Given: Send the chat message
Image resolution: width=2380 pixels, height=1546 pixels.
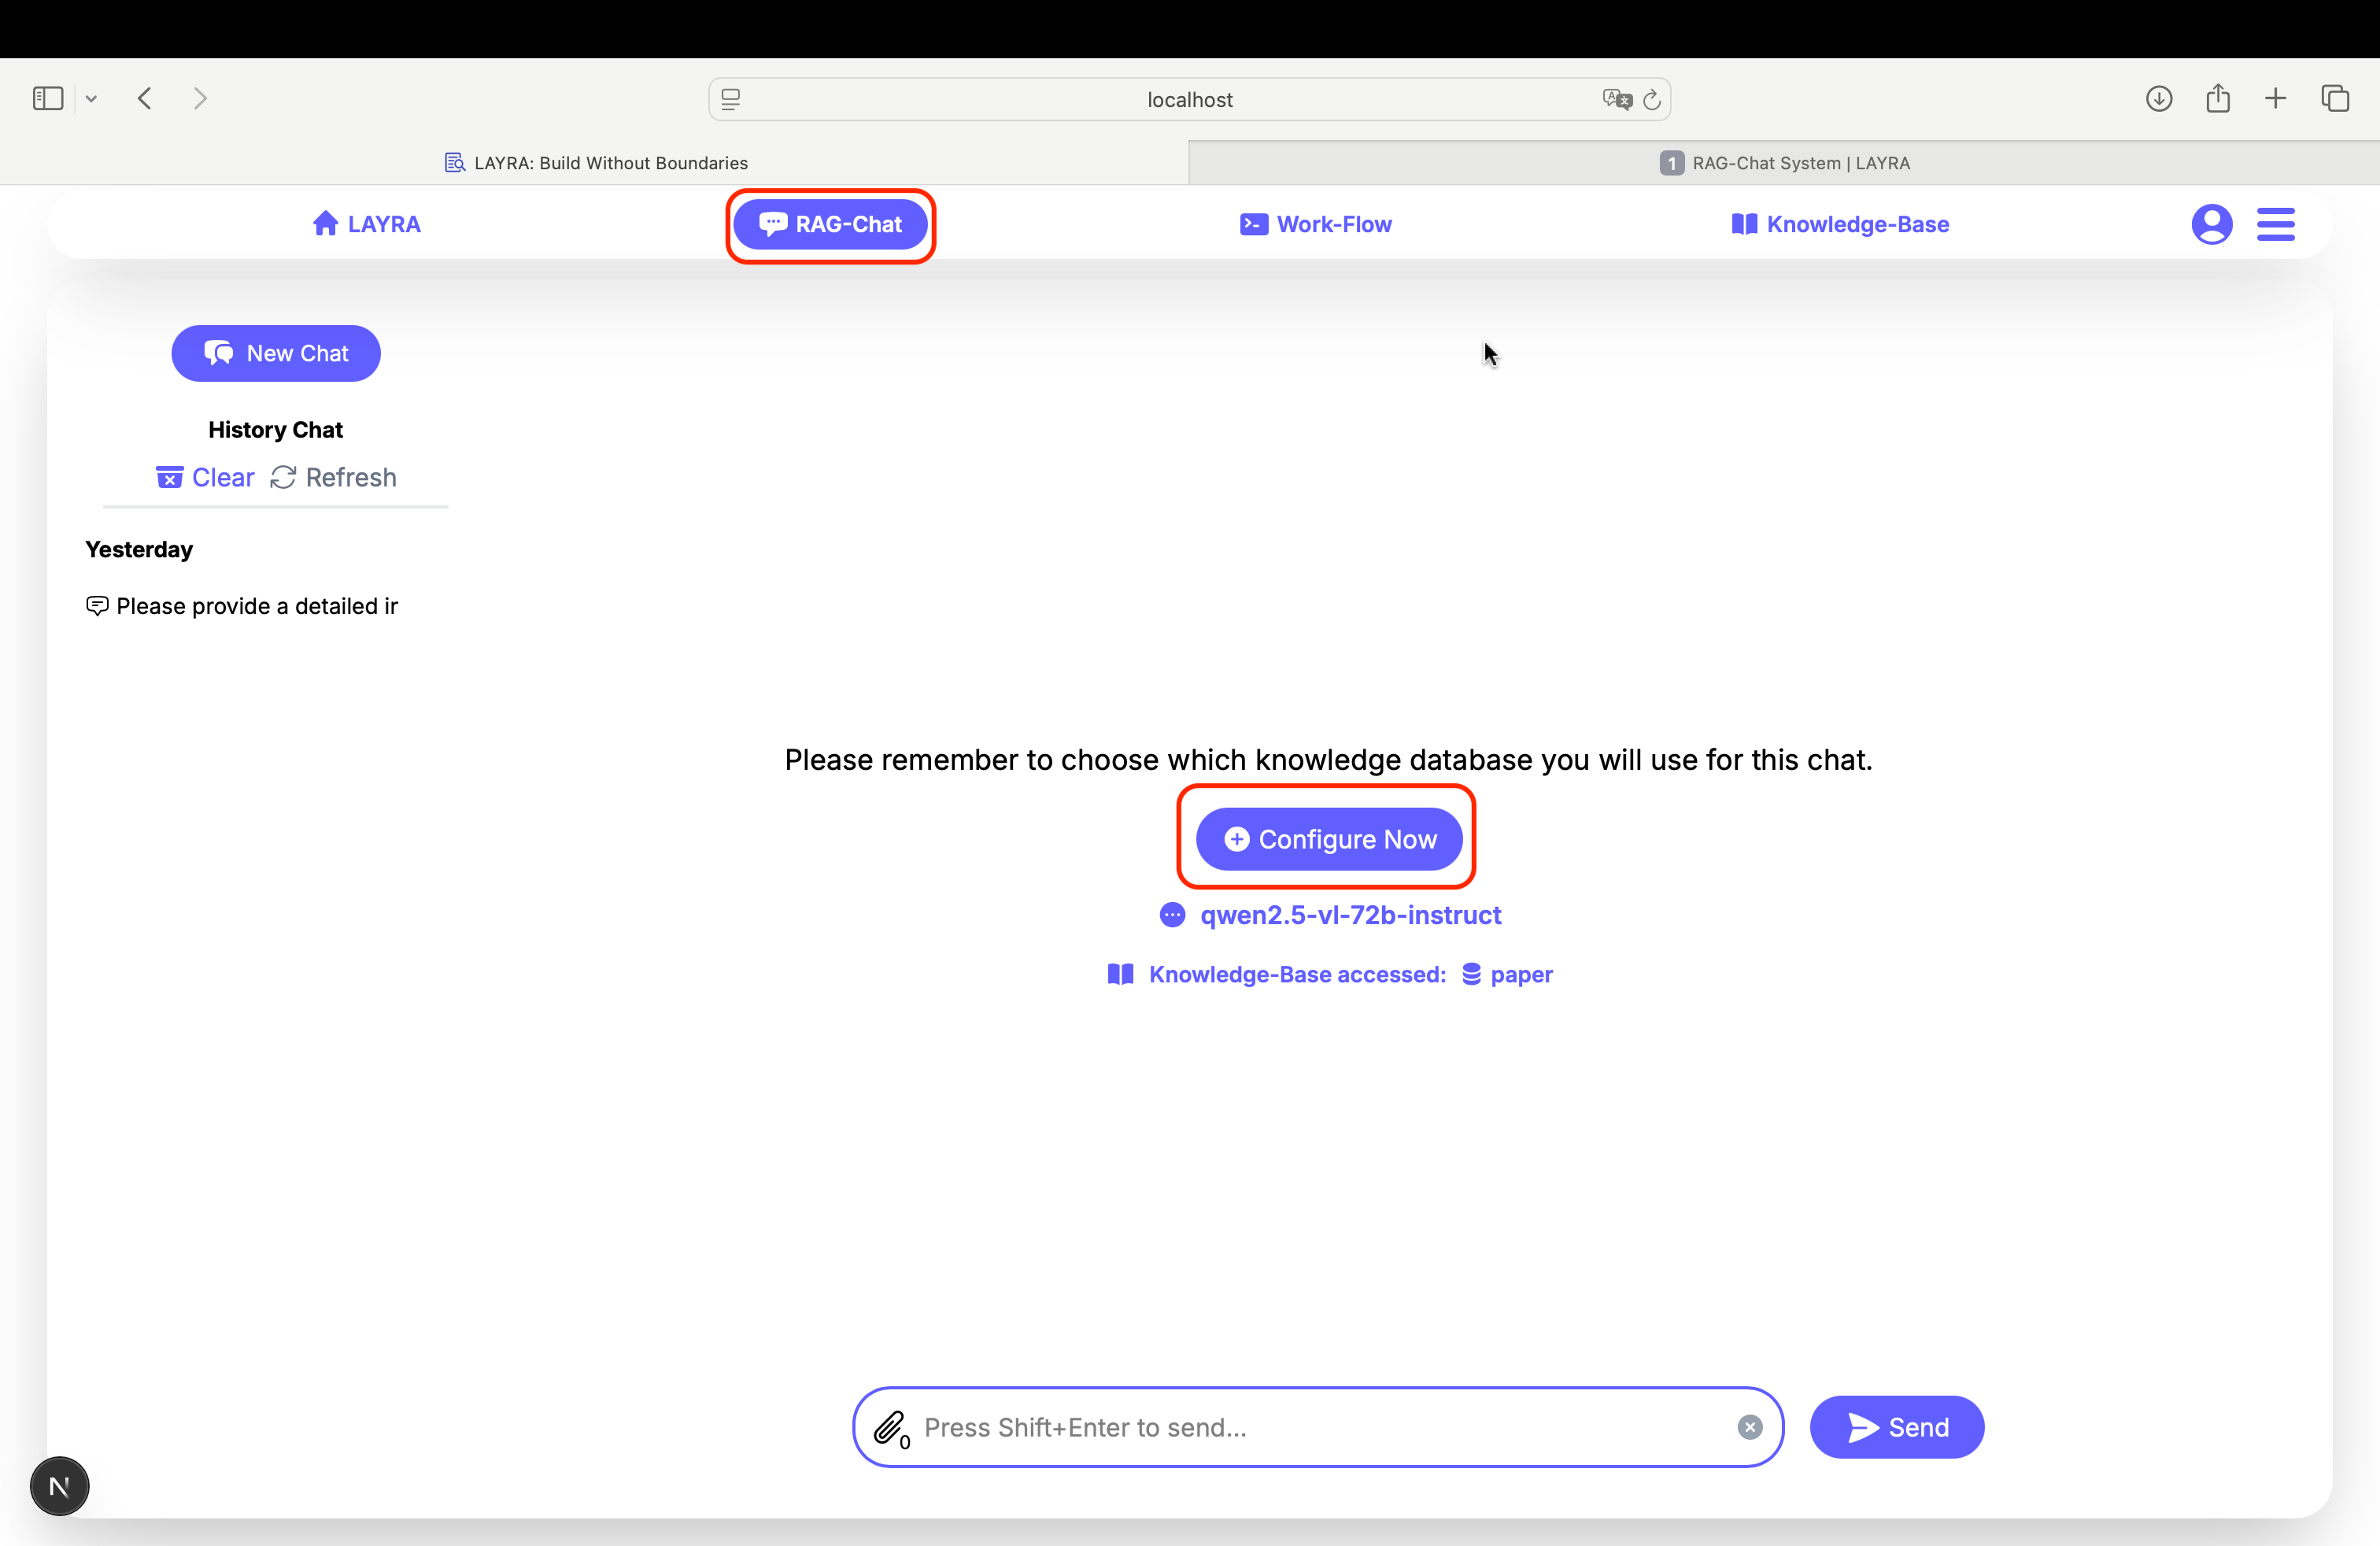Looking at the screenshot, I should click(1896, 1427).
